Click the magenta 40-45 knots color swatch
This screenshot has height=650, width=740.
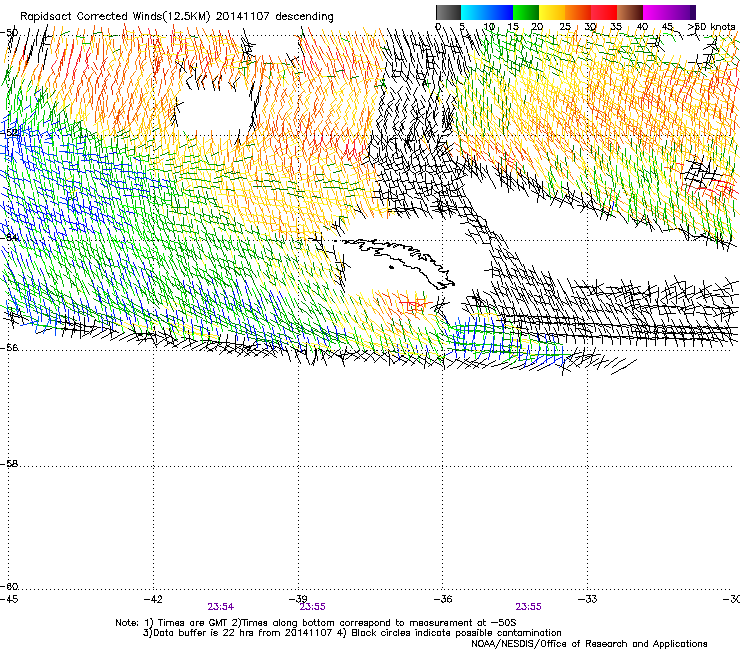pos(656,12)
